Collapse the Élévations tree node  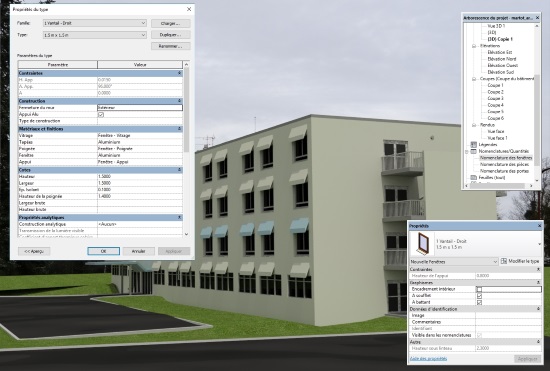pyautogui.click(x=474, y=46)
